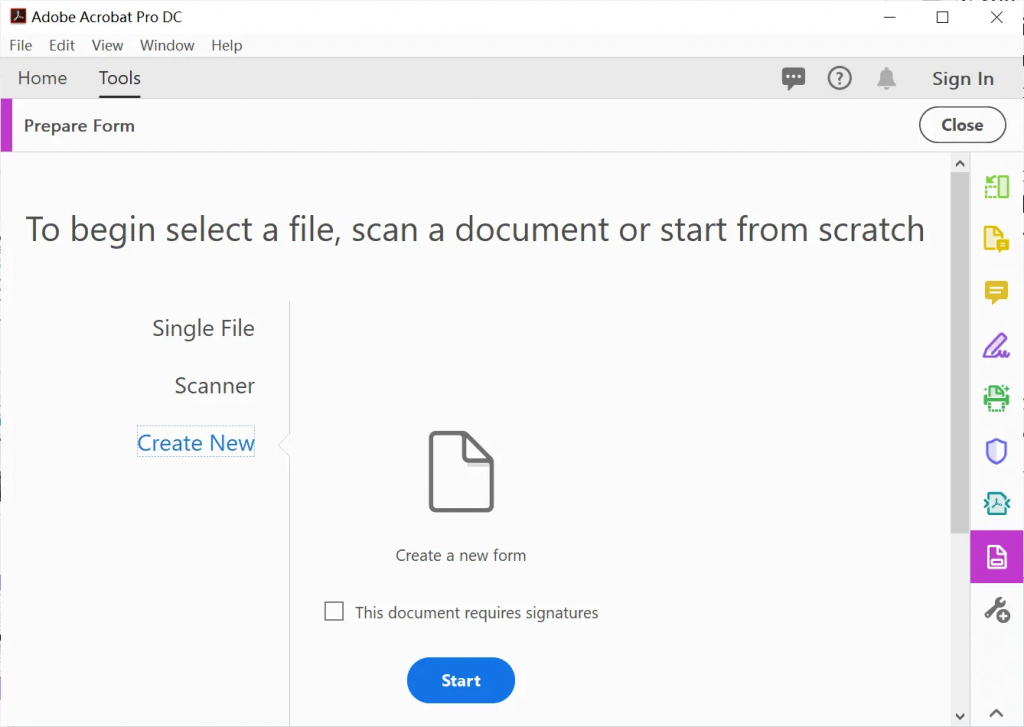1024x727 pixels.
Task: Open the notifications bell
Action: pos(886,78)
